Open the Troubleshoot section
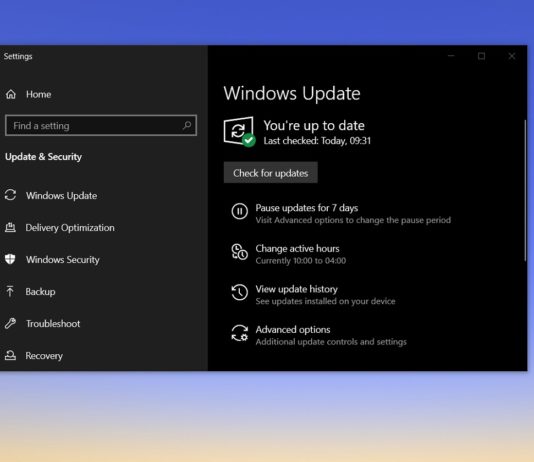Screen dimensions: 534x462 [x=53, y=324]
